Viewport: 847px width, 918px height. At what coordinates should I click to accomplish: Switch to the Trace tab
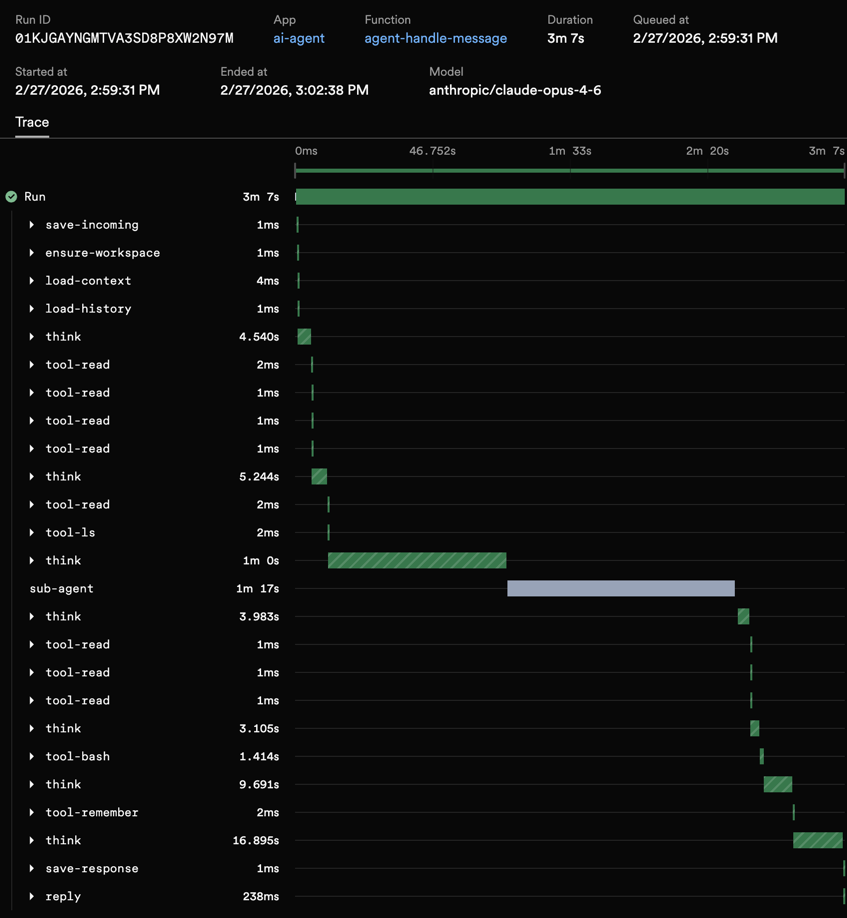tap(31, 122)
